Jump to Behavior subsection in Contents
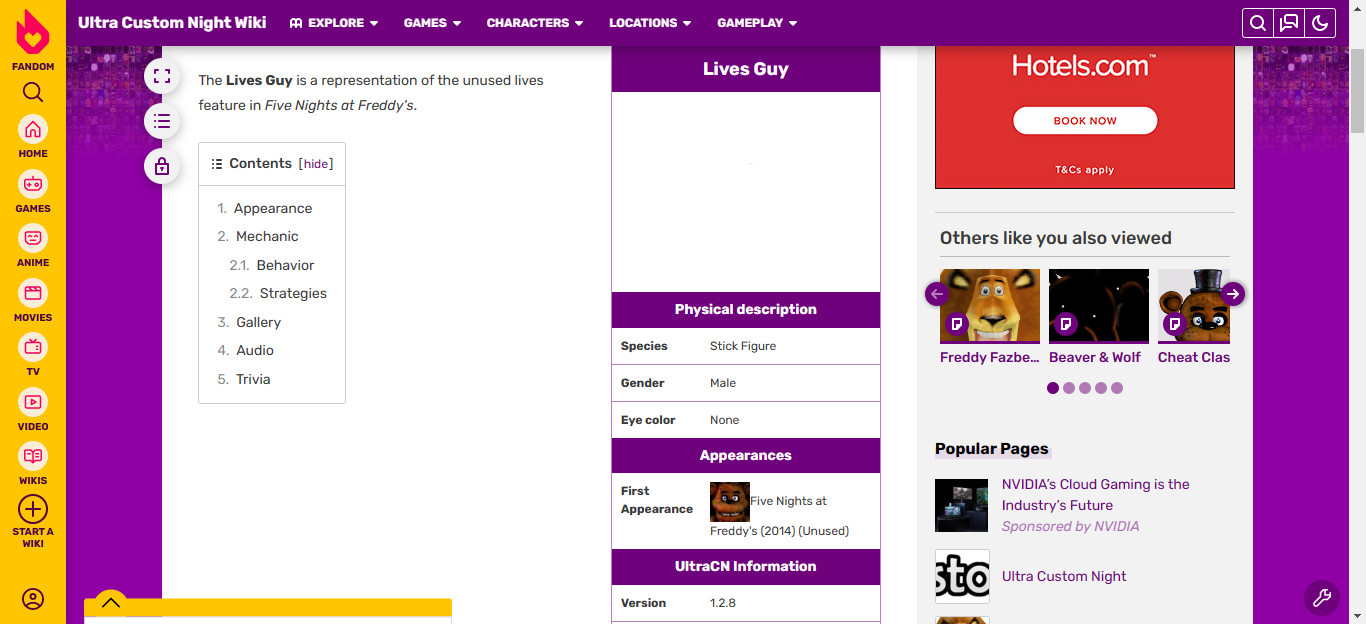Screen dimensions: 1366x624 tap(285, 265)
